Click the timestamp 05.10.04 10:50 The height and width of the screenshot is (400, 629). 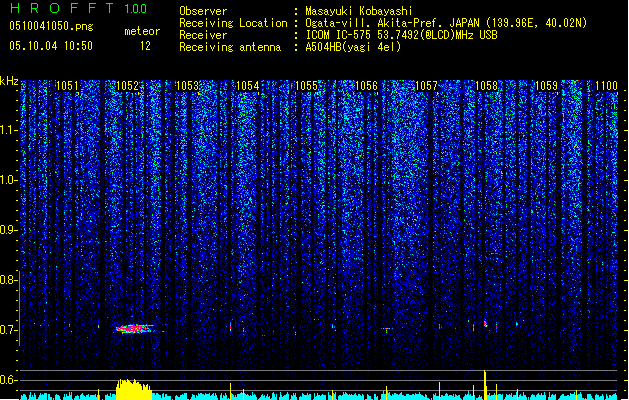pos(51,46)
